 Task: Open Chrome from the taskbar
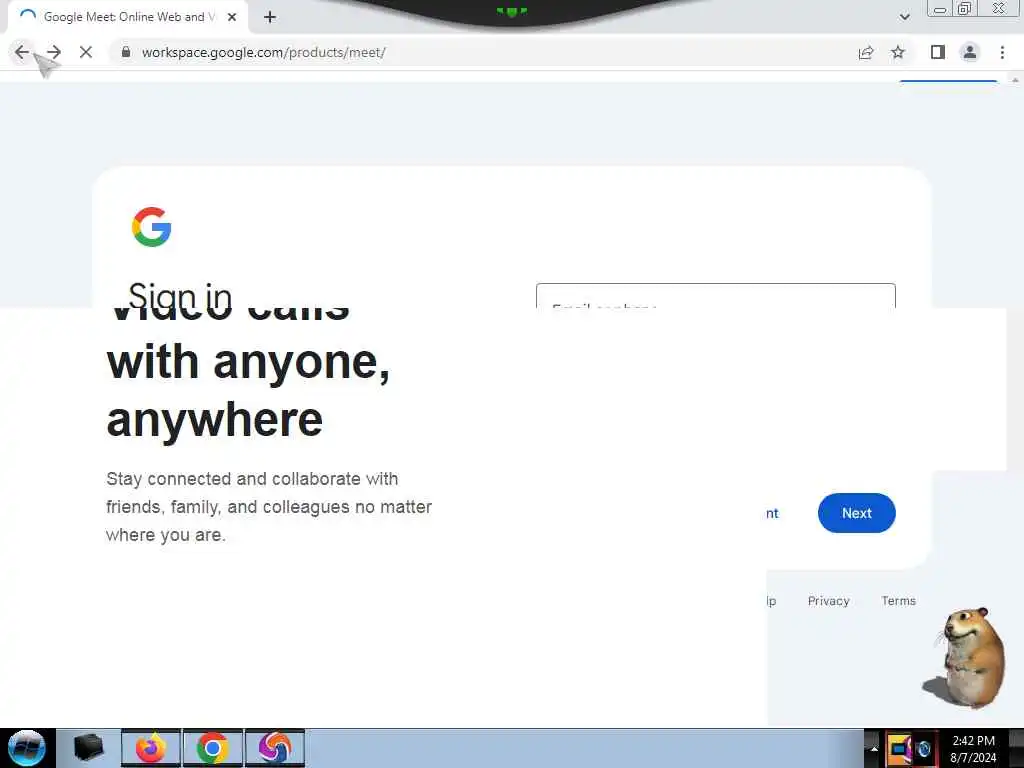point(212,748)
